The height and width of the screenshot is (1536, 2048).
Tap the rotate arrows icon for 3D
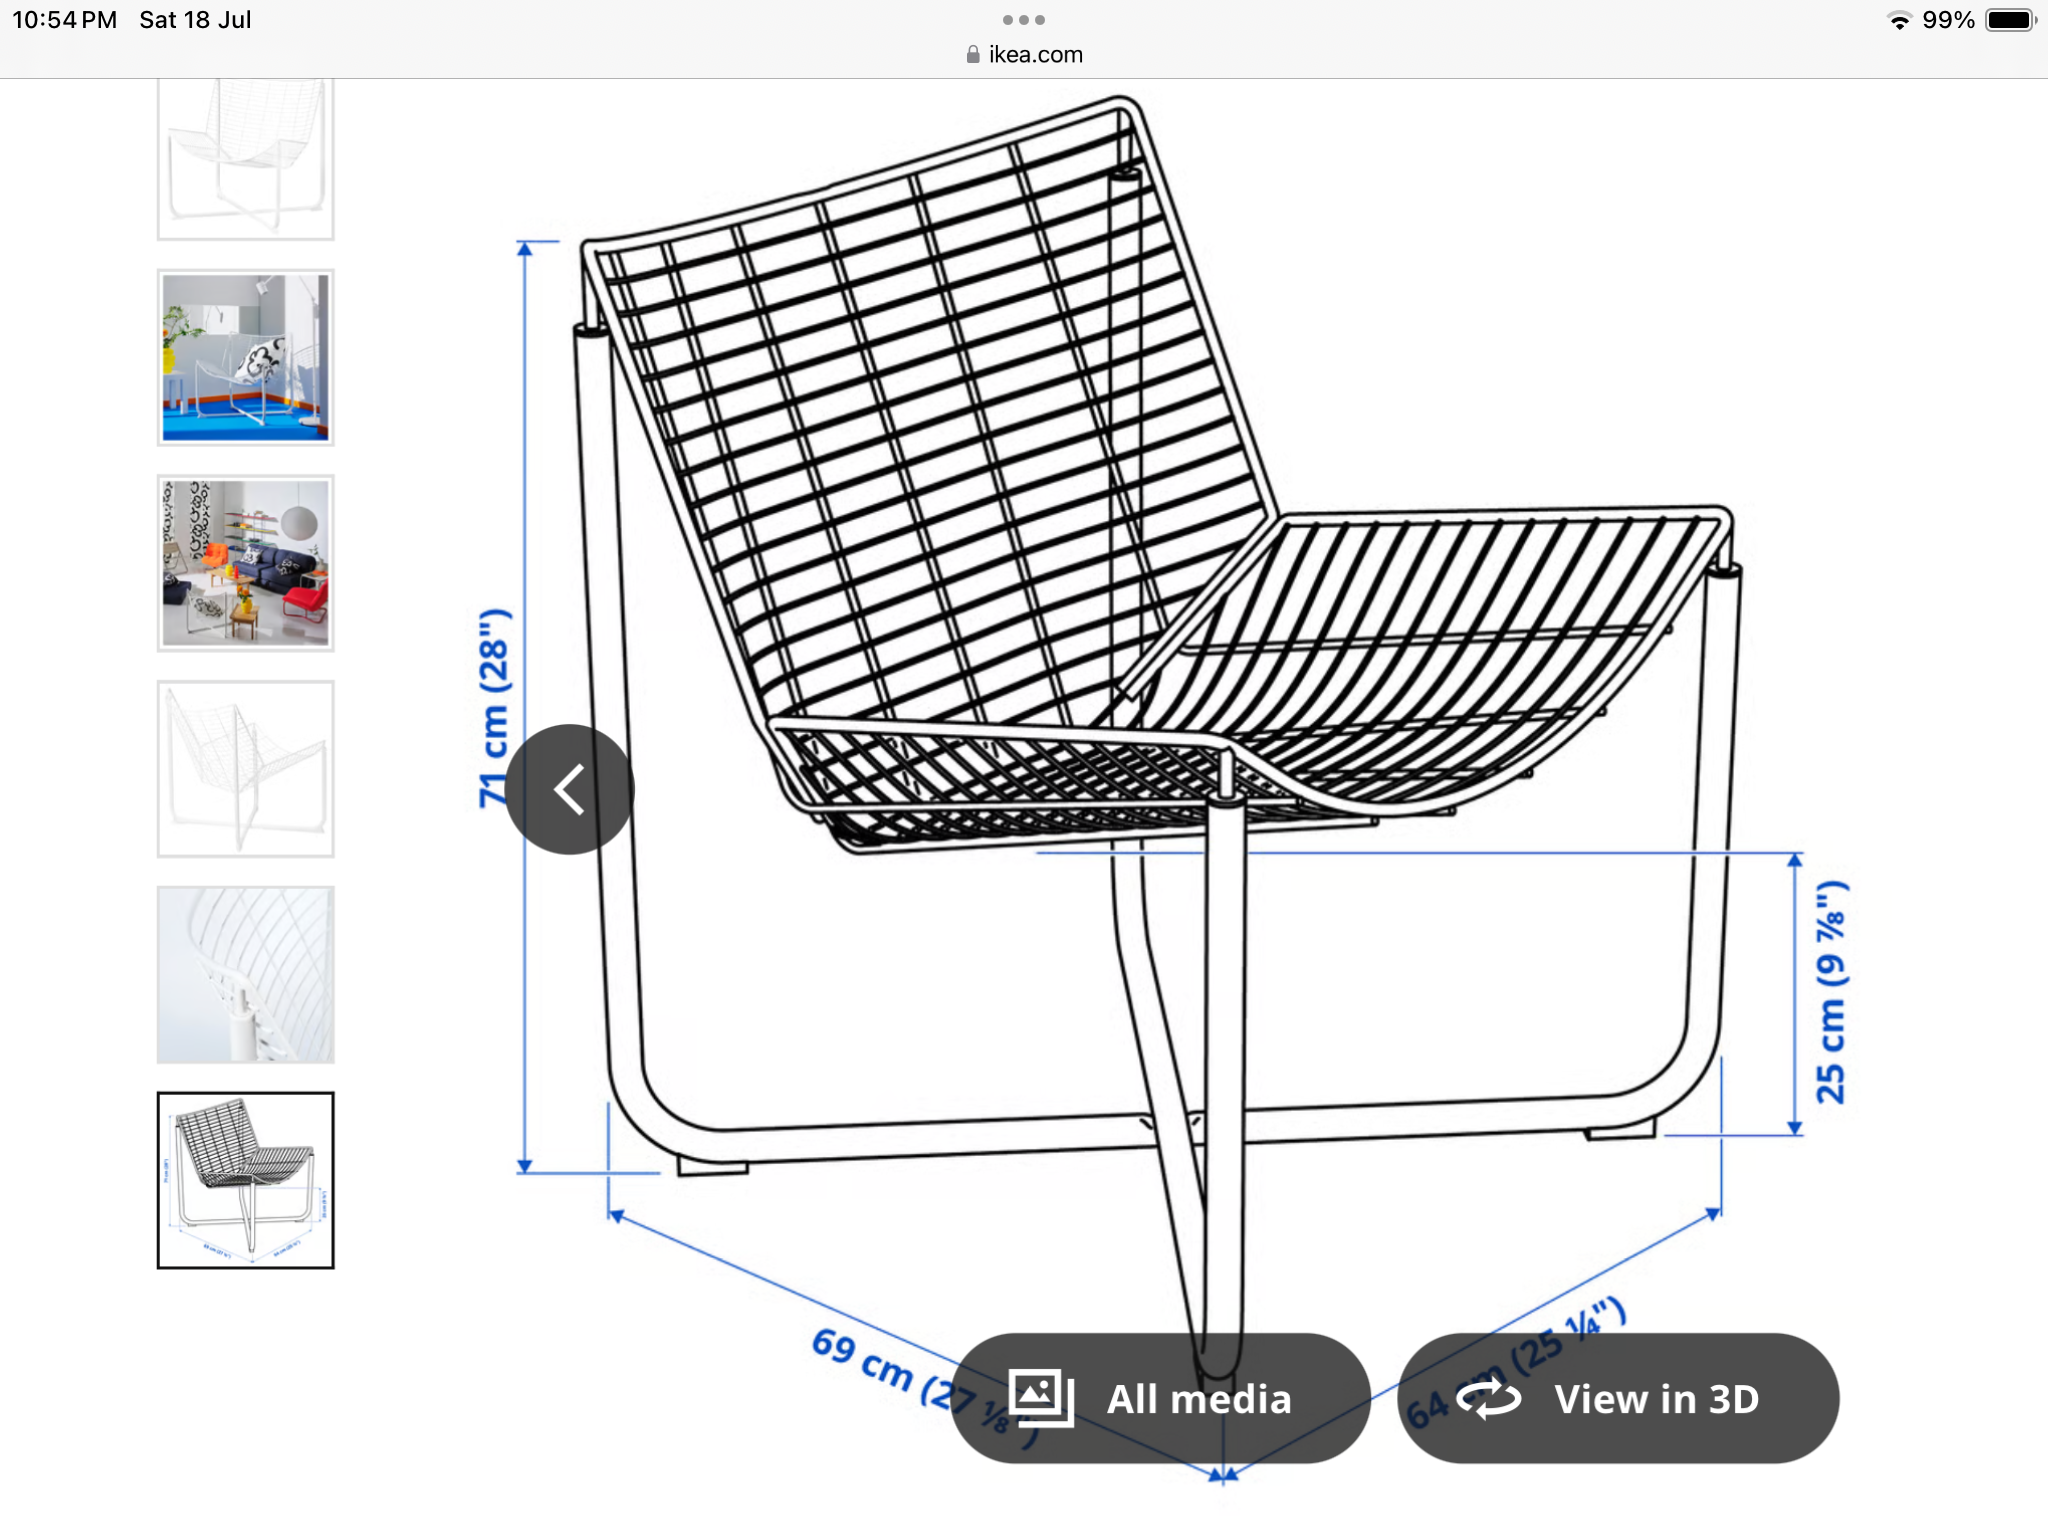[1488, 1398]
